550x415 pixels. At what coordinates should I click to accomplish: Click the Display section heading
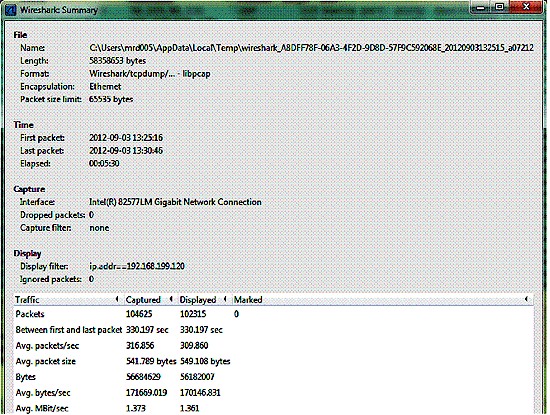(x=27, y=253)
